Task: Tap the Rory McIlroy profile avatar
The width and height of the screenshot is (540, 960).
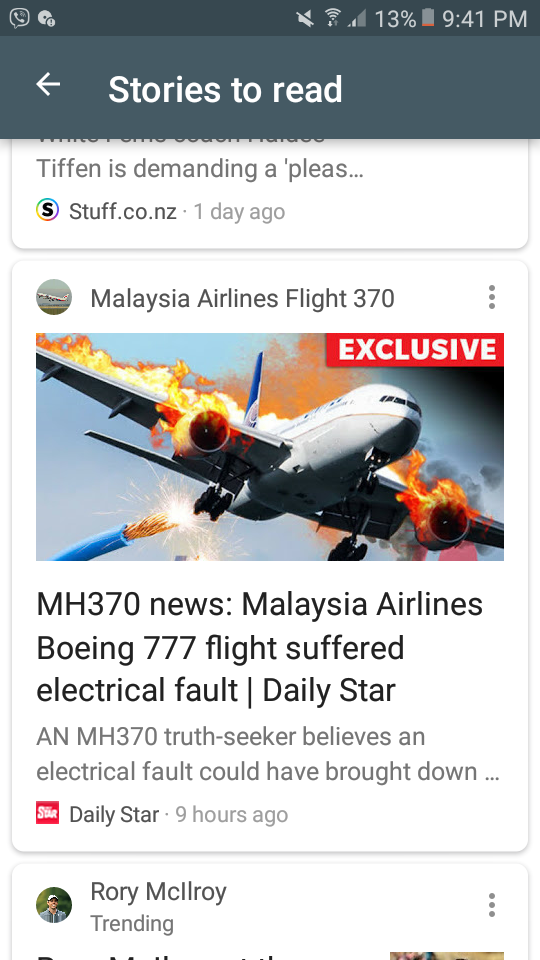Action: point(54,904)
